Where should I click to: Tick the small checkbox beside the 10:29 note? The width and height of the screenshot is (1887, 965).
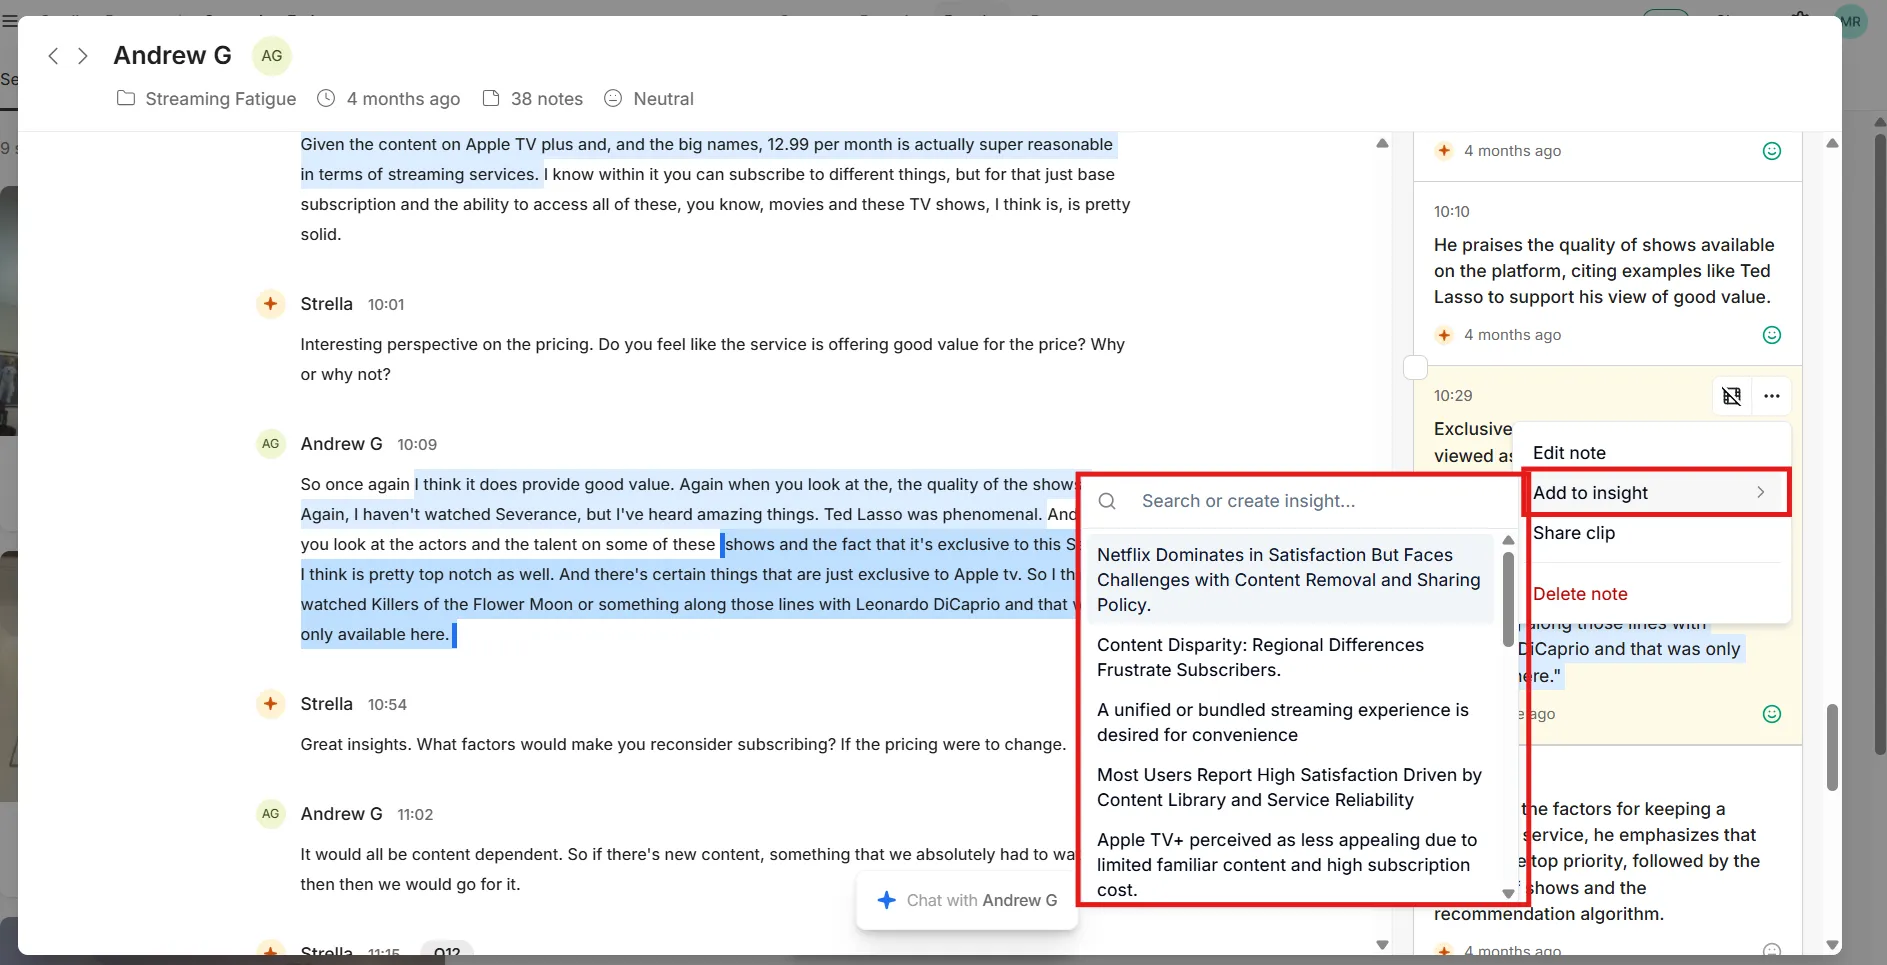coord(1415,367)
